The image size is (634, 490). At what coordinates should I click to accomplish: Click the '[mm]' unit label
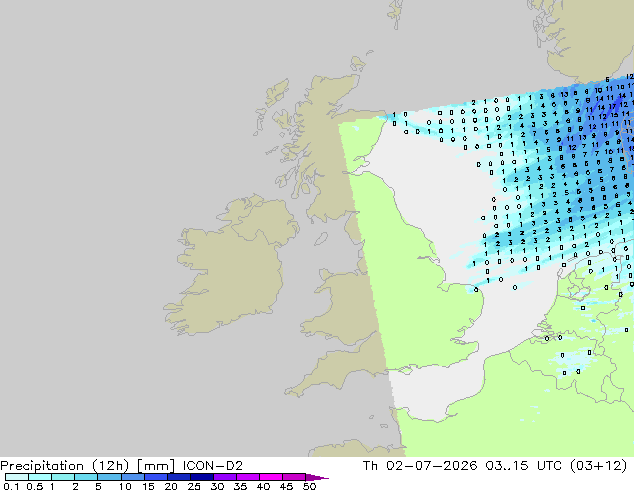click(156, 466)
